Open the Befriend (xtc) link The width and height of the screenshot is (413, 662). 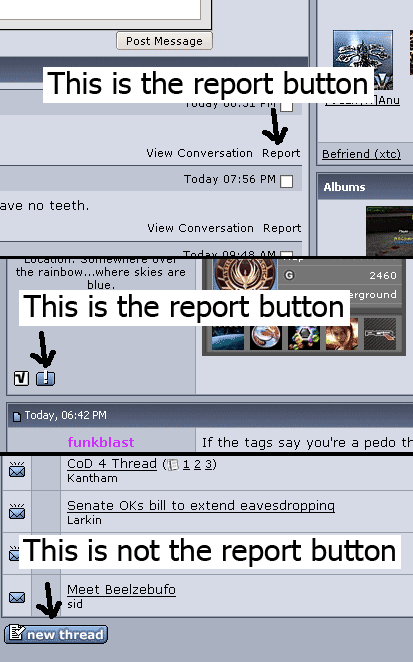pos(361,154)
